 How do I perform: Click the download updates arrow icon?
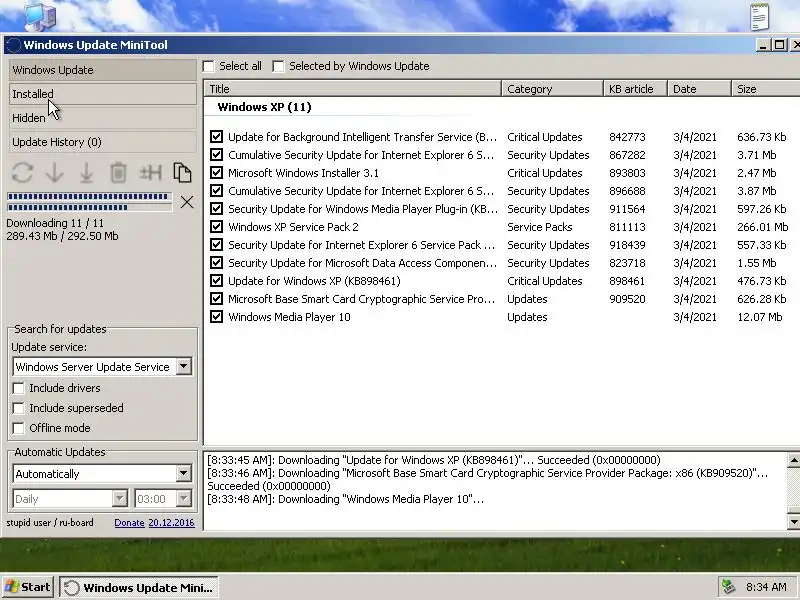click(54, 173)
